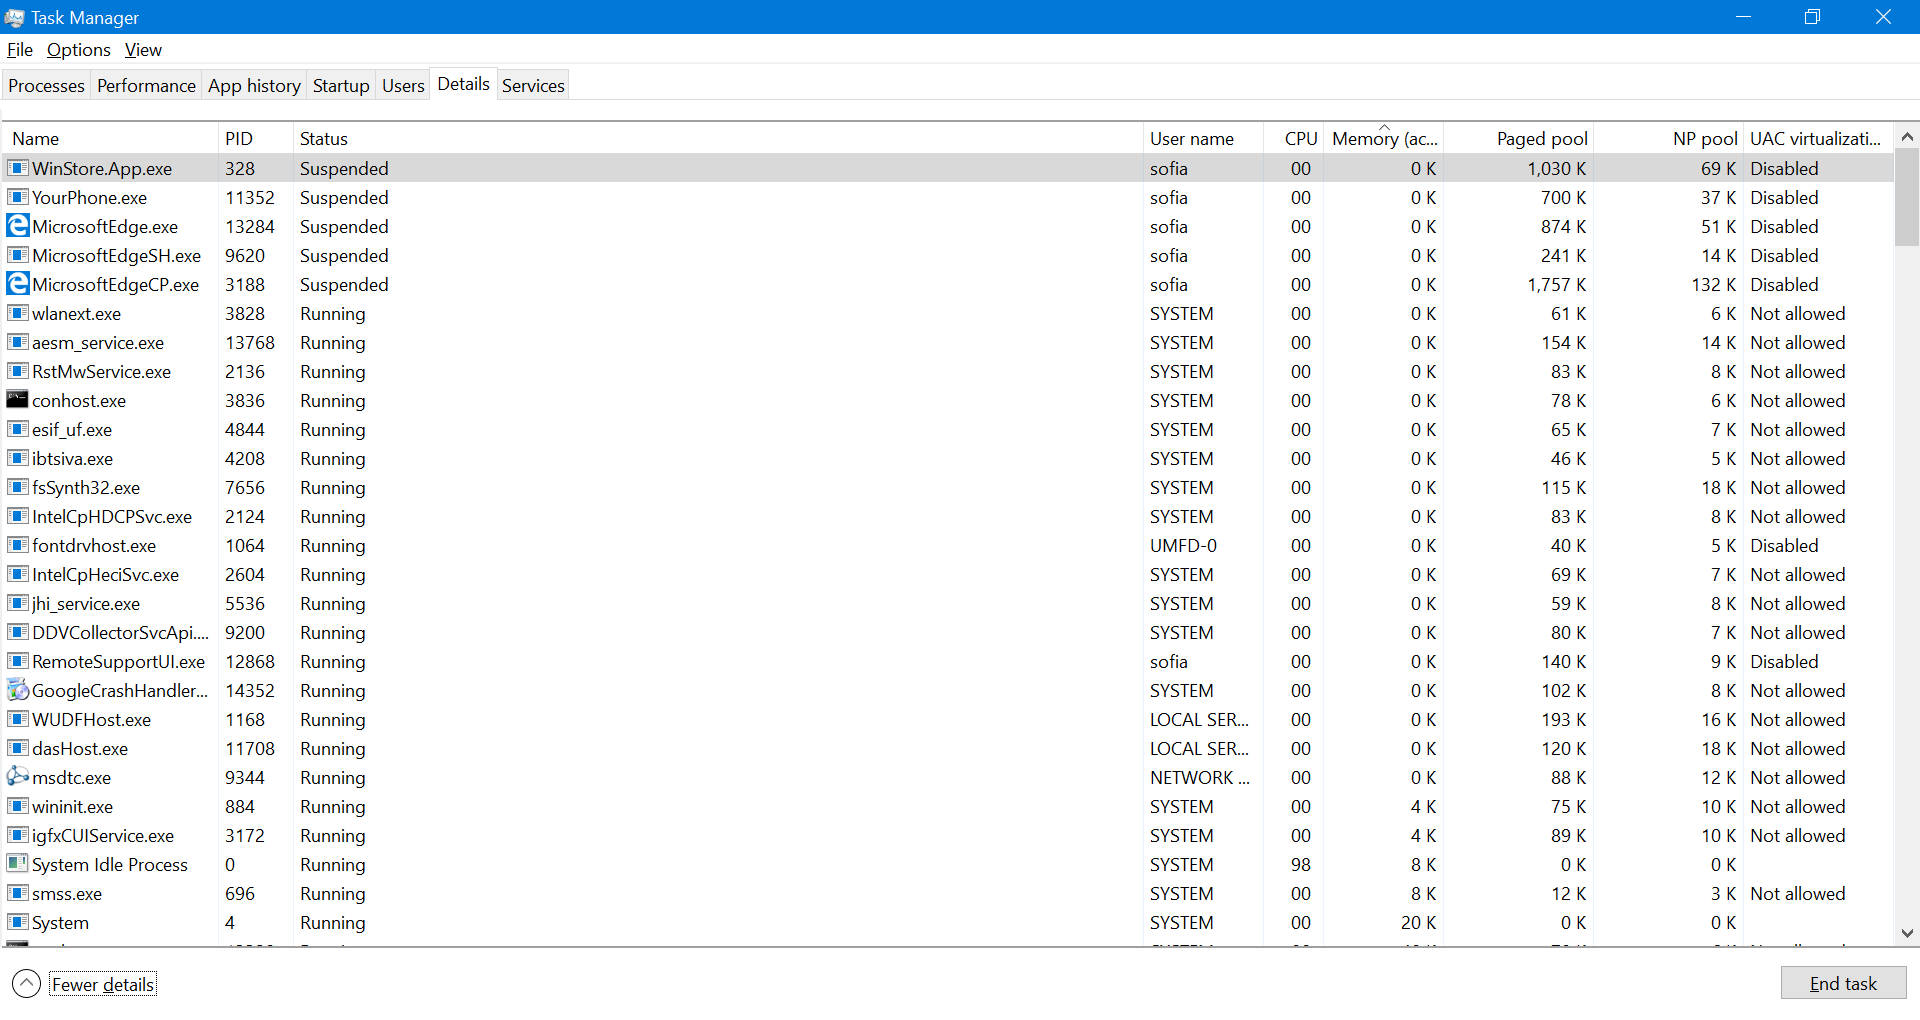This screenshot has width=1920, height=1020.
Task: Sort by the Memory column header
Action: [1384, 139]
